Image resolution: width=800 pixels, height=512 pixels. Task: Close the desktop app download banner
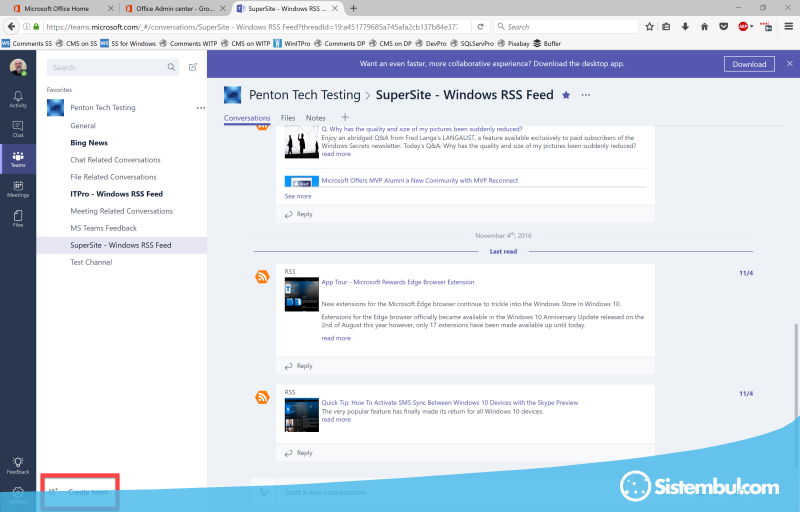(x=790, y=64)
